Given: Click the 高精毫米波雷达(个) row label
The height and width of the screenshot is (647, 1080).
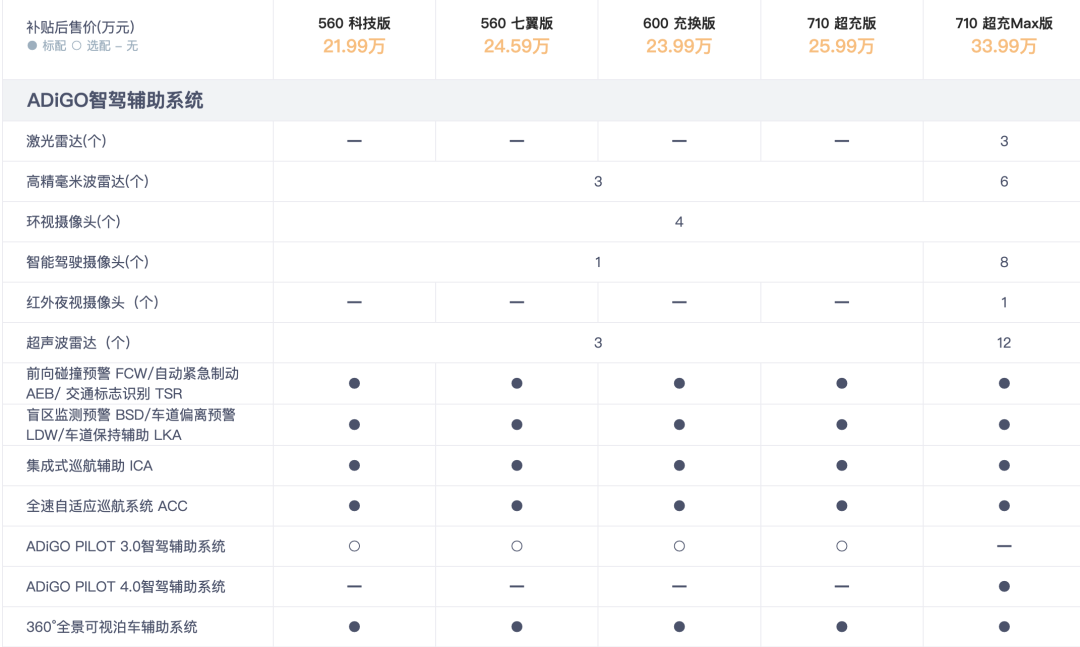Looking at the screenshot, I should pyautogui.click(x=87, y=181).
